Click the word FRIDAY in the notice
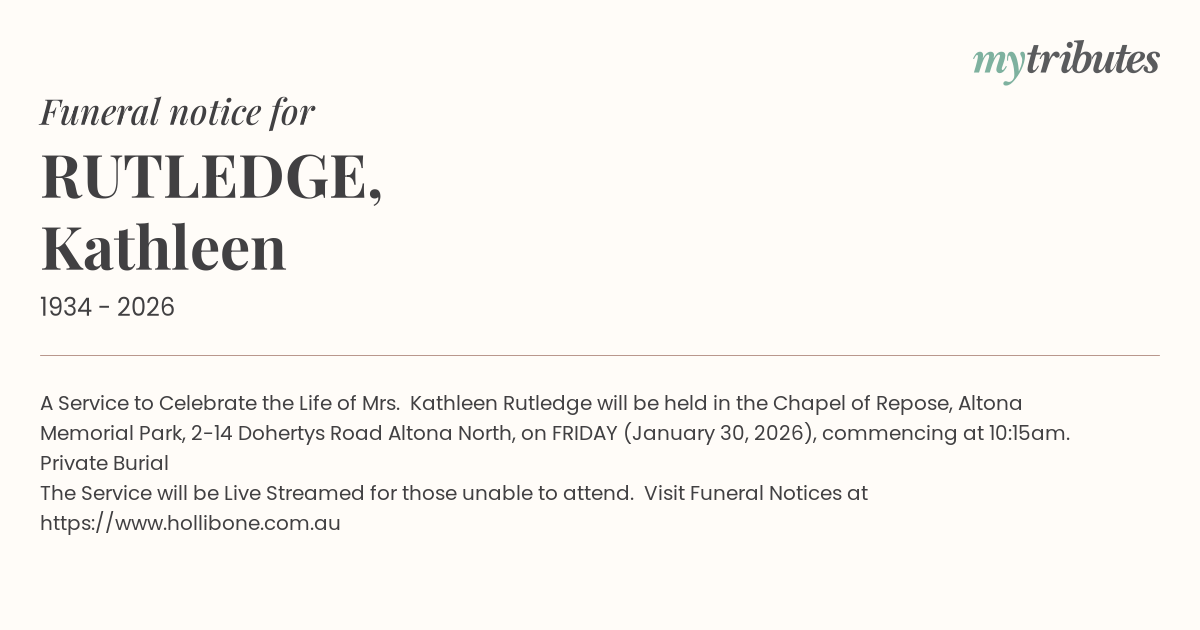This screenshot has height=630, width=1200. pyautogui.click(x=588, y=433)
